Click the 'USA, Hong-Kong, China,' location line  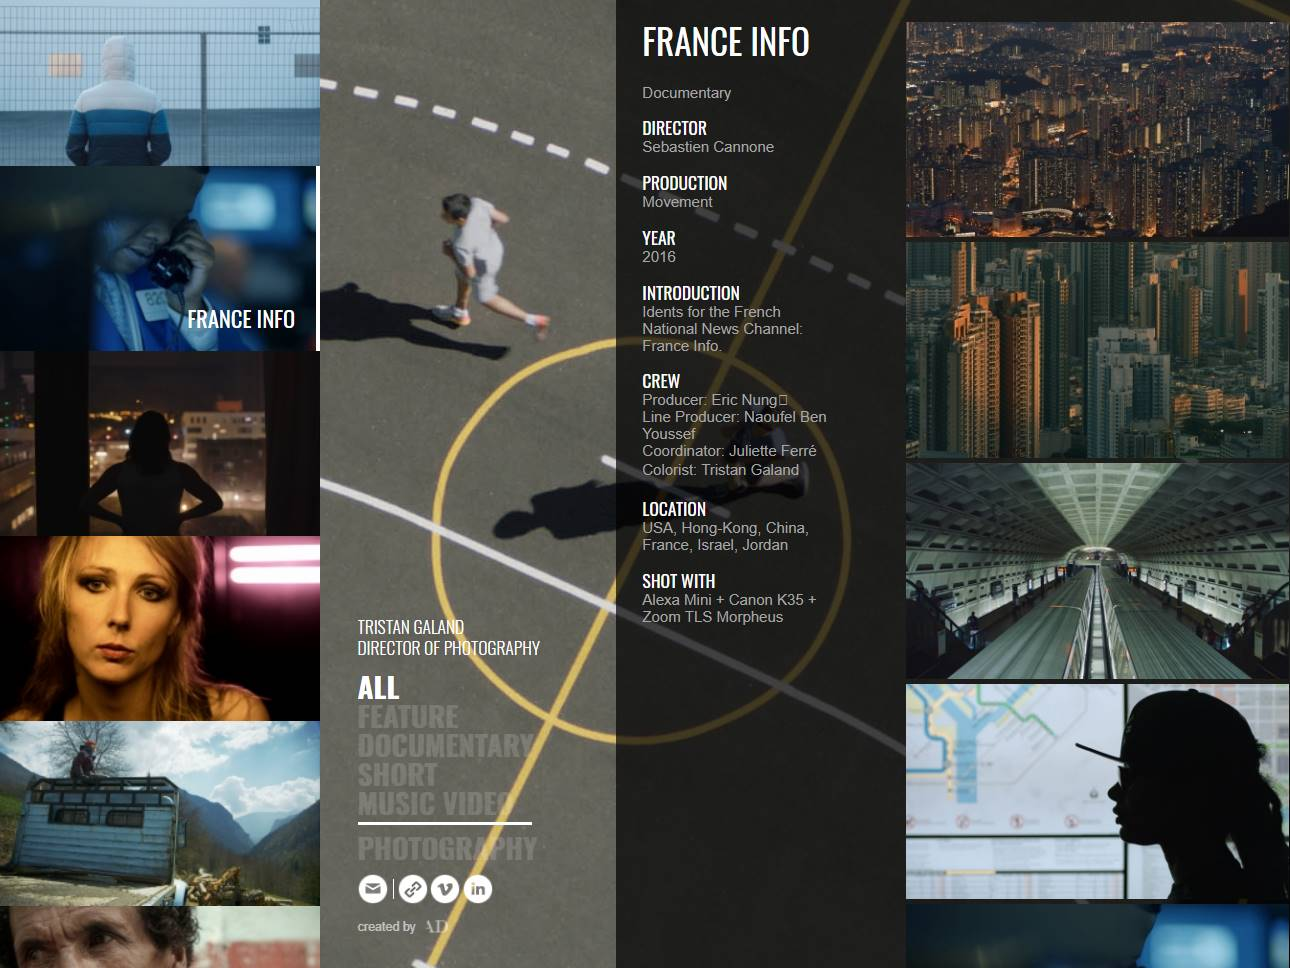click(725, 528)
